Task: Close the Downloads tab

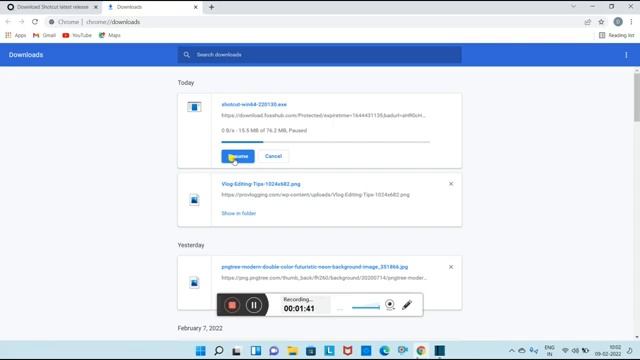Action: [x=196, y=7]
